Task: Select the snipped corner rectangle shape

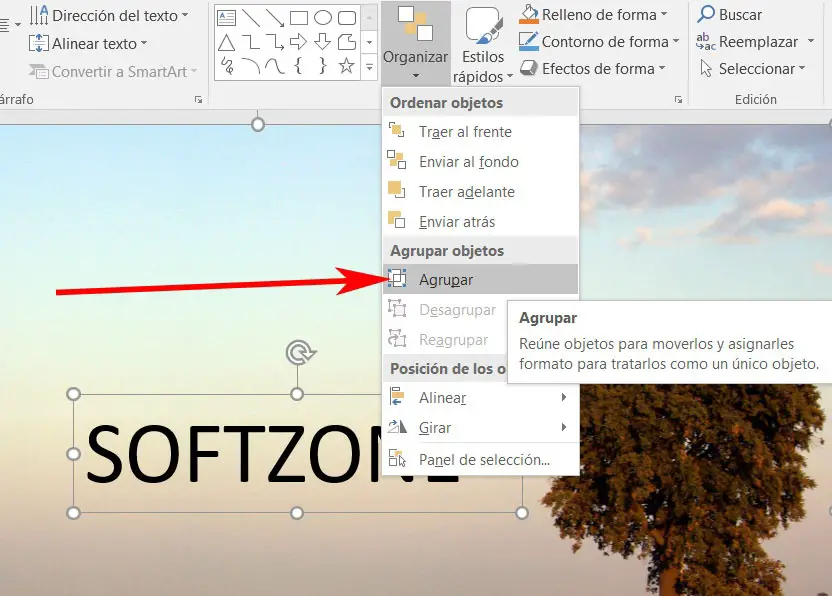Action: [347, 42]
